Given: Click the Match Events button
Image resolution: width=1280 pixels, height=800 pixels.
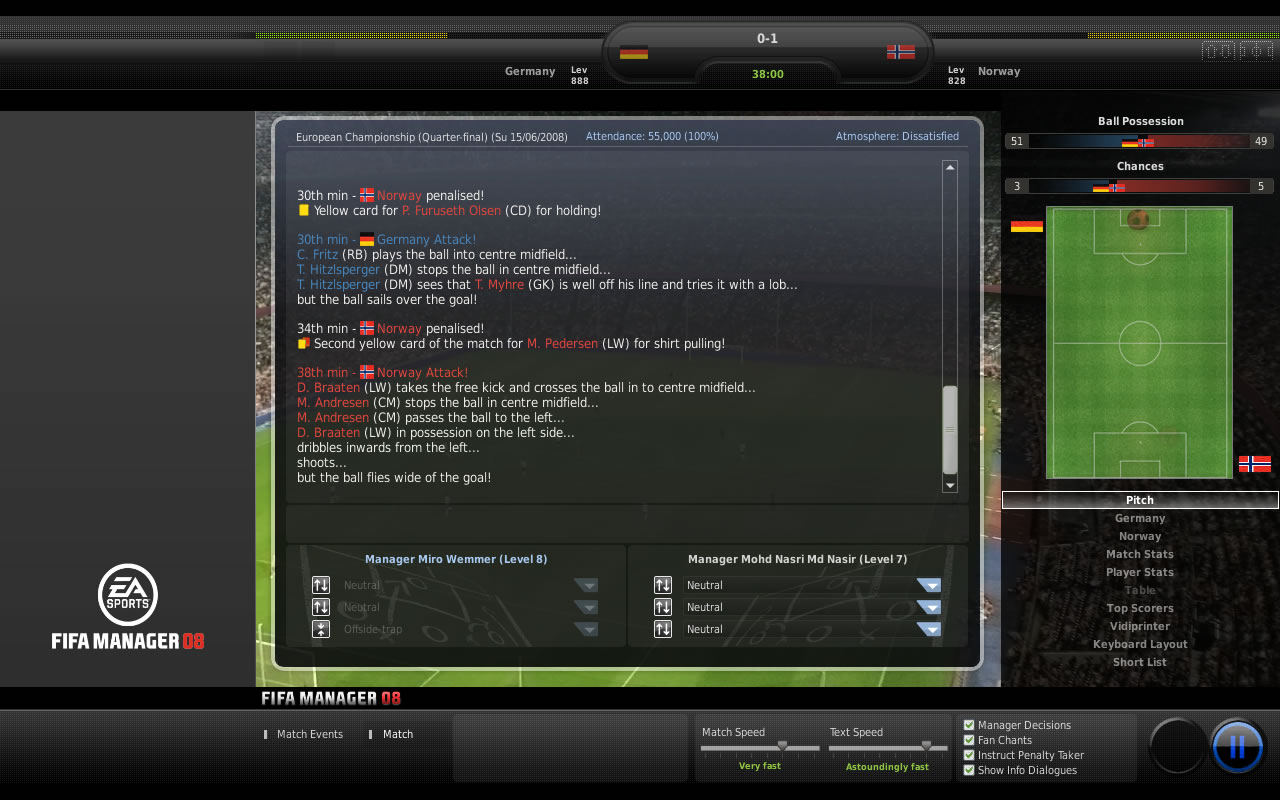Looking at the screenshot, I should click(310, 734).
